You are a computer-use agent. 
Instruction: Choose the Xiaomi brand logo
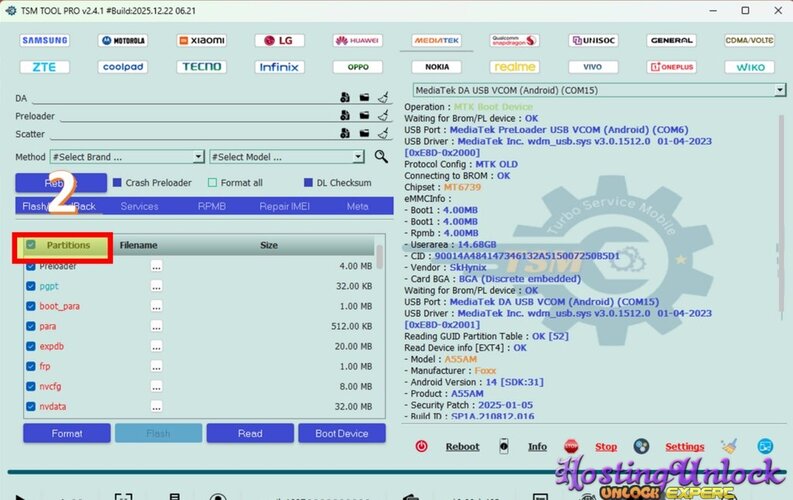pyautogui.click(x=202, y=40)
